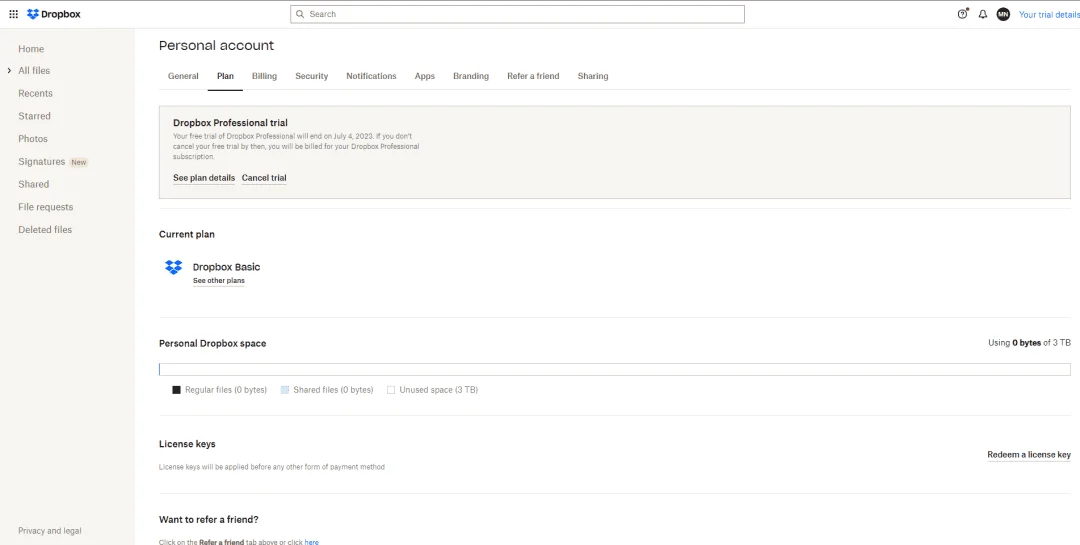The image size is (1080, 545).
Task: Open the MN account avatar menu
Action: (1004, 14)
